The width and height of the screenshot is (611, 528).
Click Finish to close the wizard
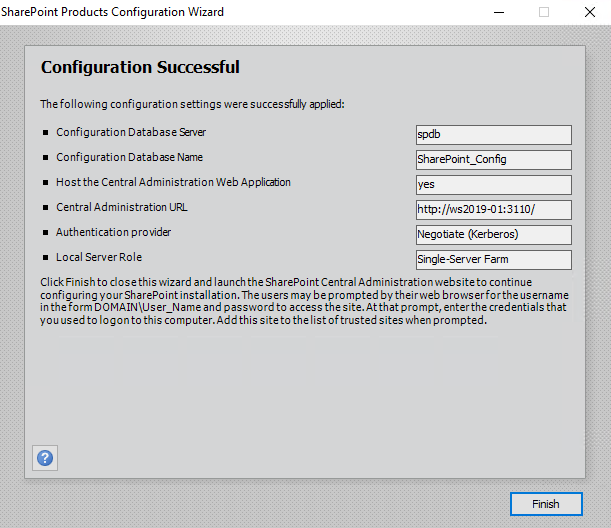[x=546, y=504]
